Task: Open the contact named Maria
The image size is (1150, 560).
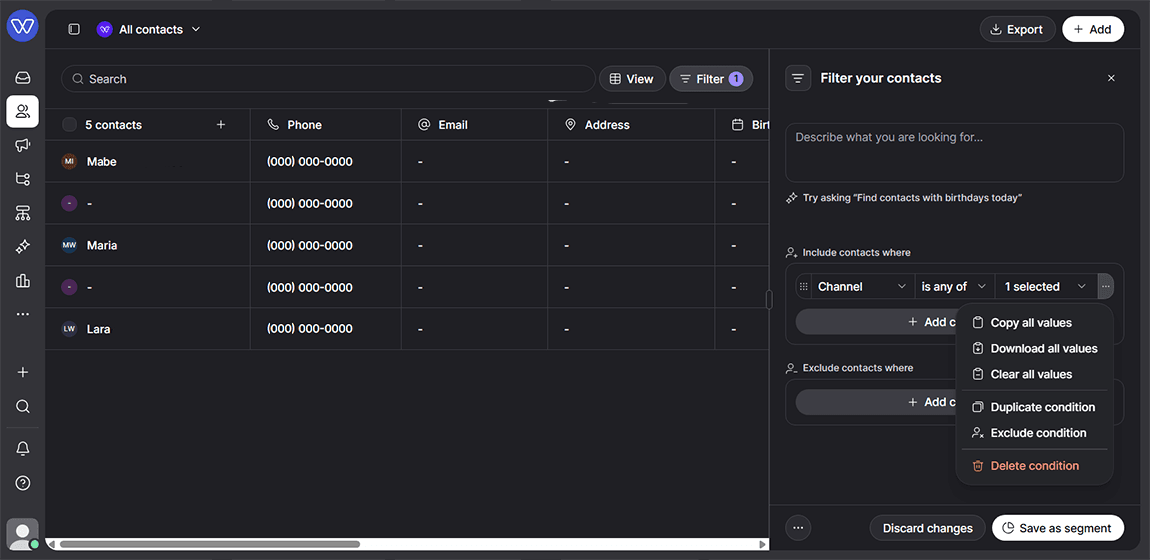Action: [x=102, y=245]
